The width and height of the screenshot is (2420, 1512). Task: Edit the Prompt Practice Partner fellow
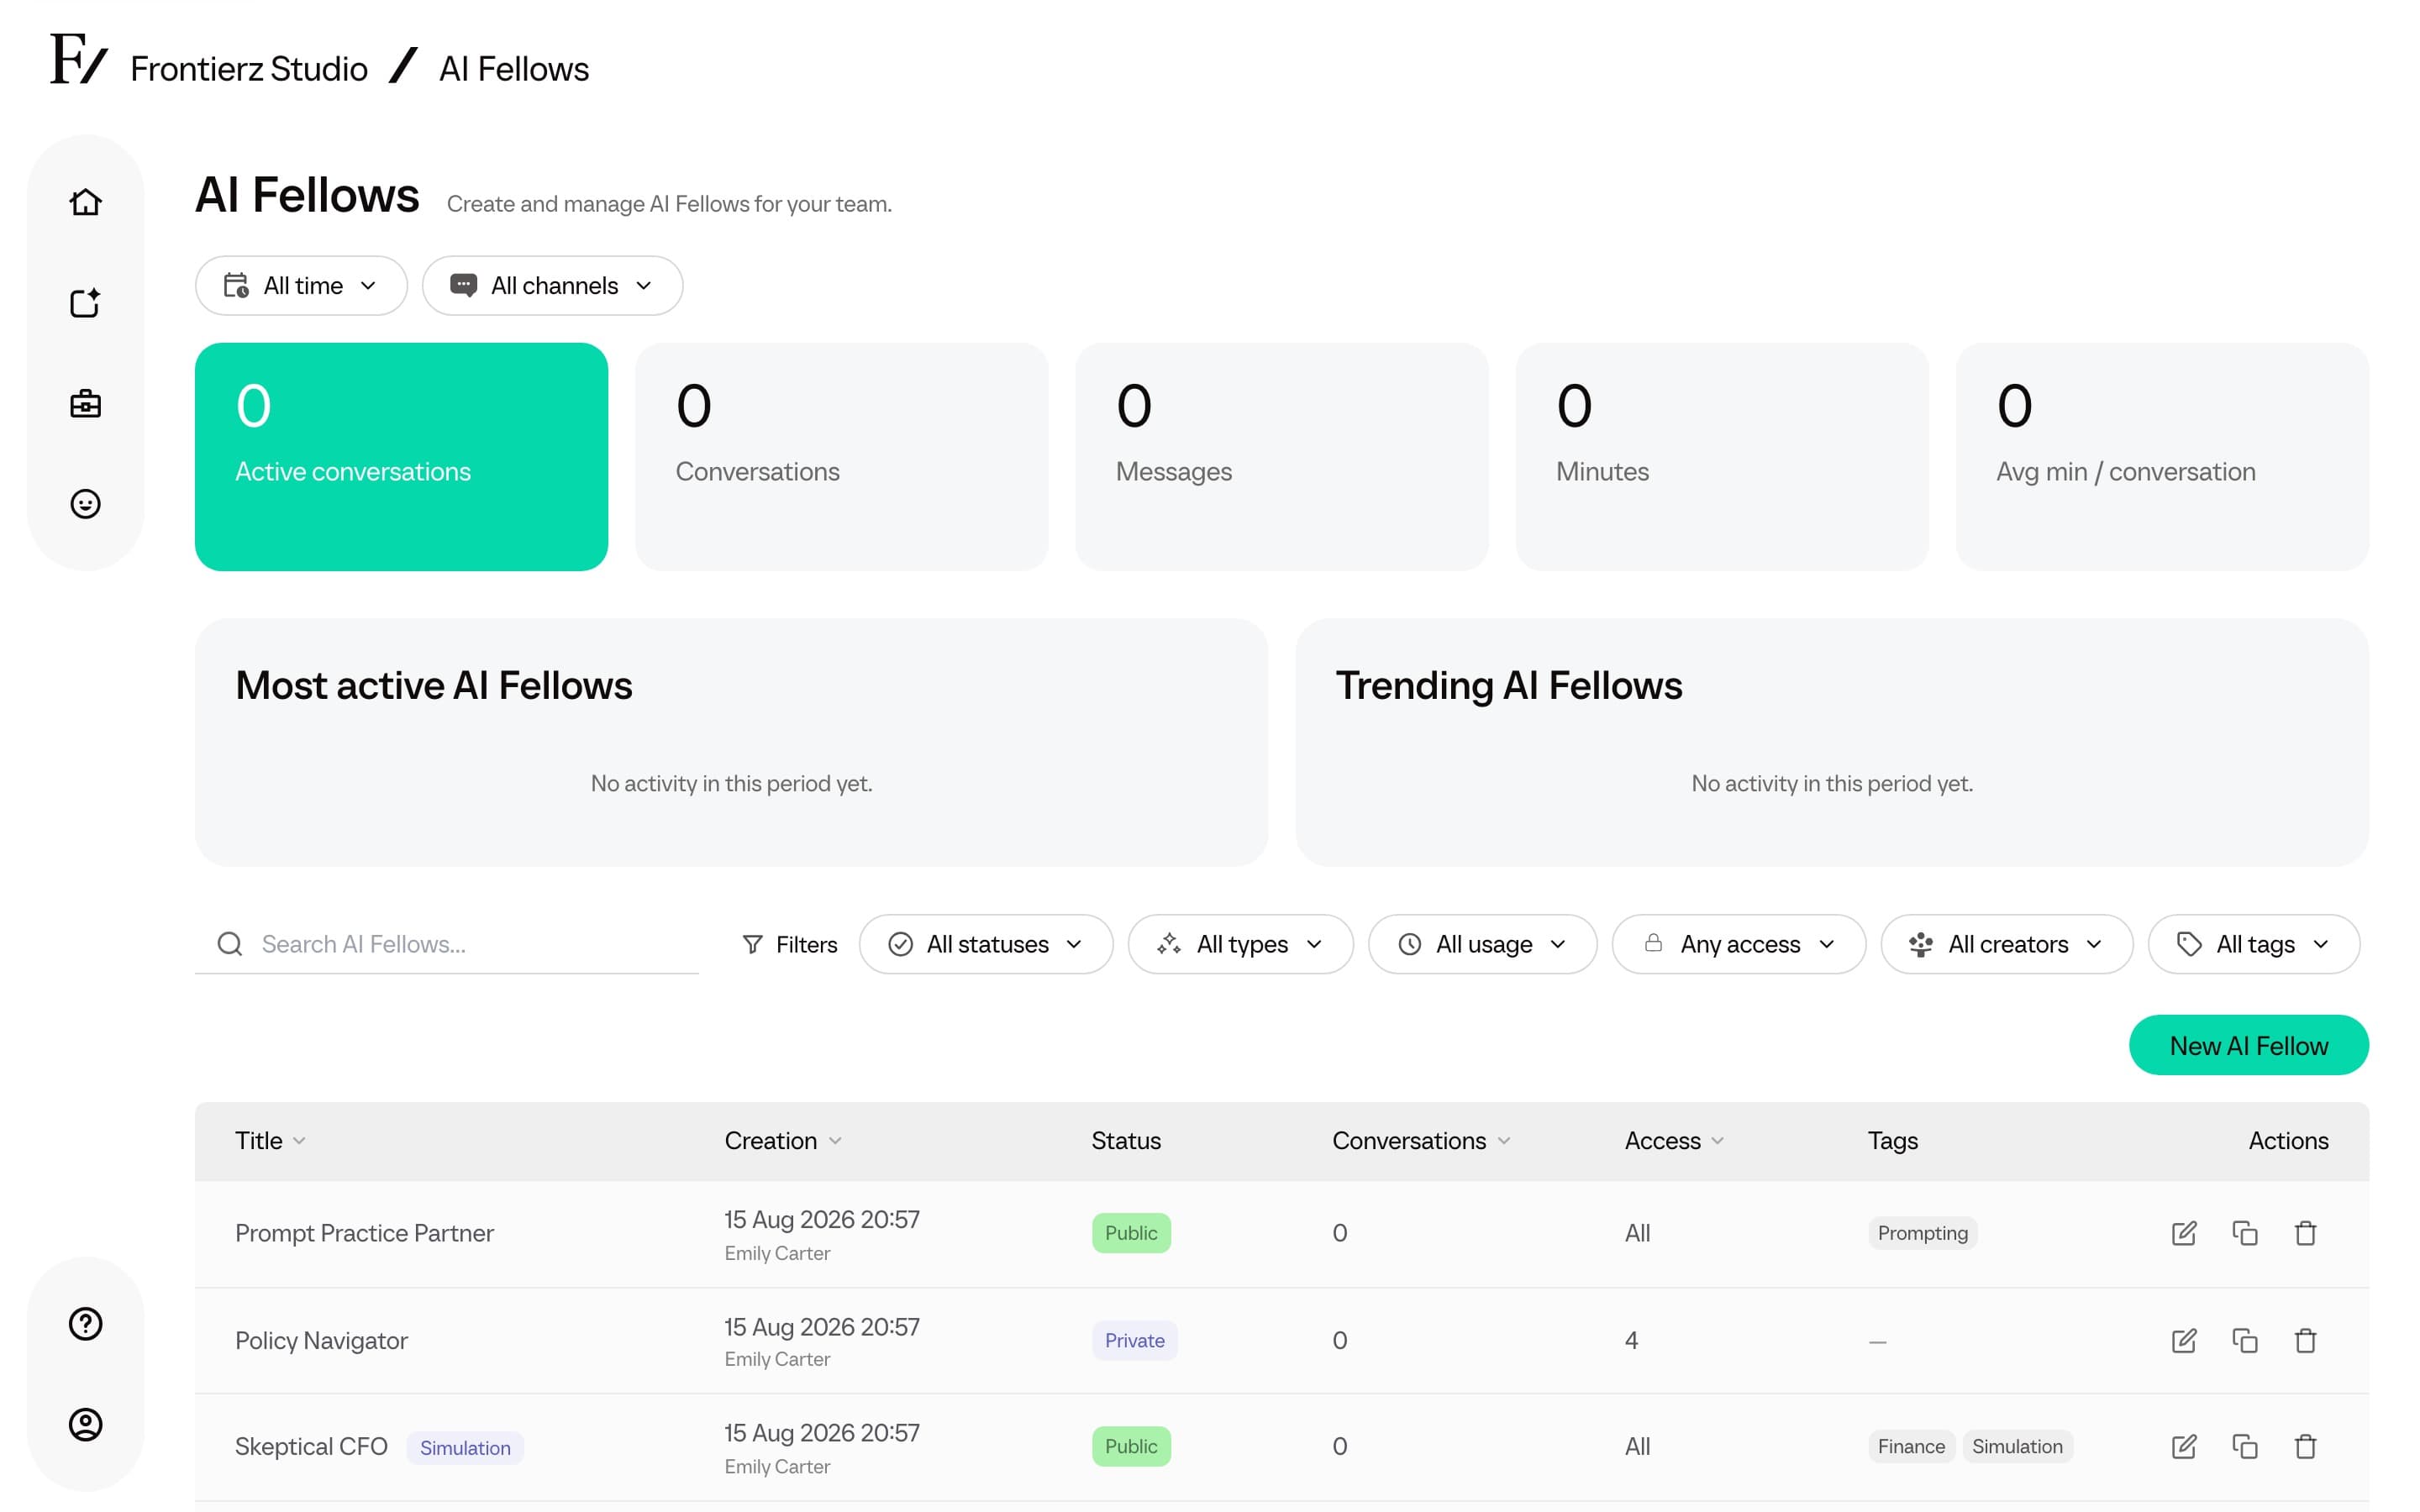pos(2184,1233)
